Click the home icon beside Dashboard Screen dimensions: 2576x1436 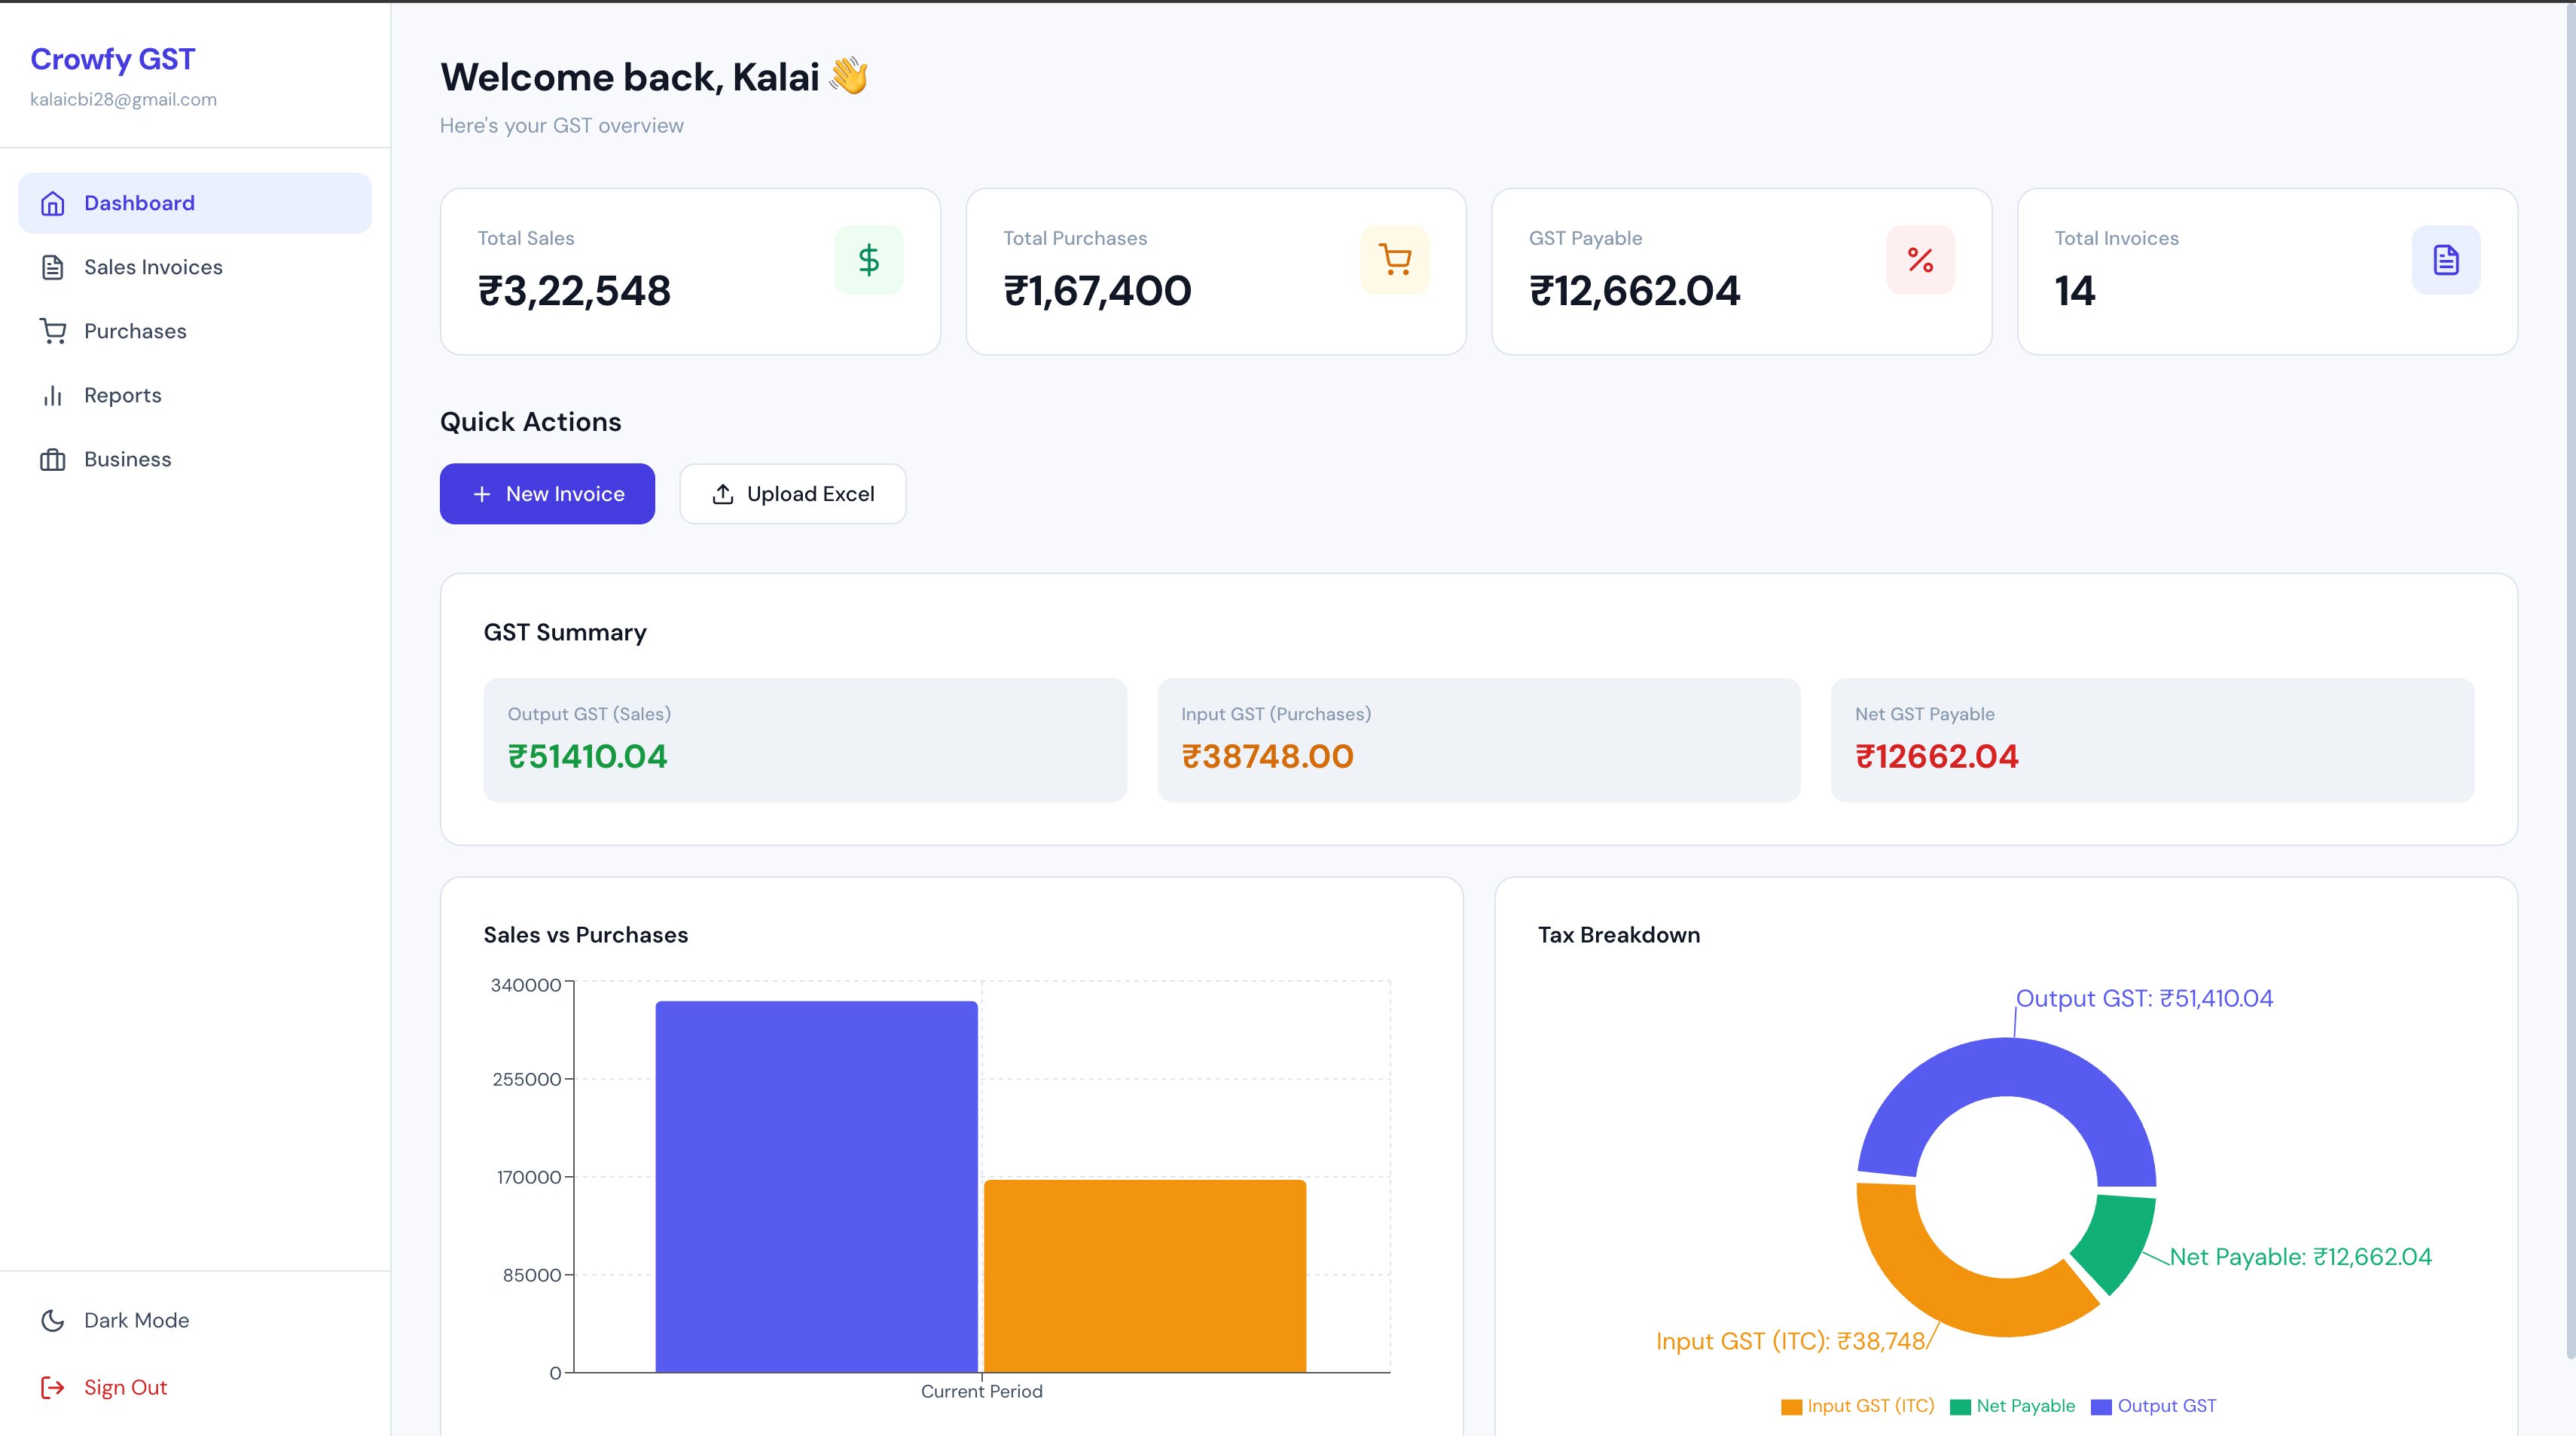click(53, 203)
